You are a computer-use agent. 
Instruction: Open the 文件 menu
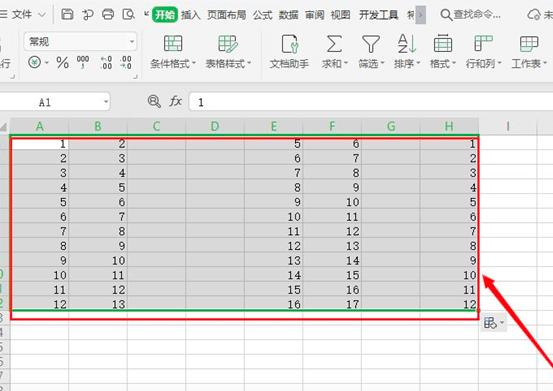click(x=22, y=14)
